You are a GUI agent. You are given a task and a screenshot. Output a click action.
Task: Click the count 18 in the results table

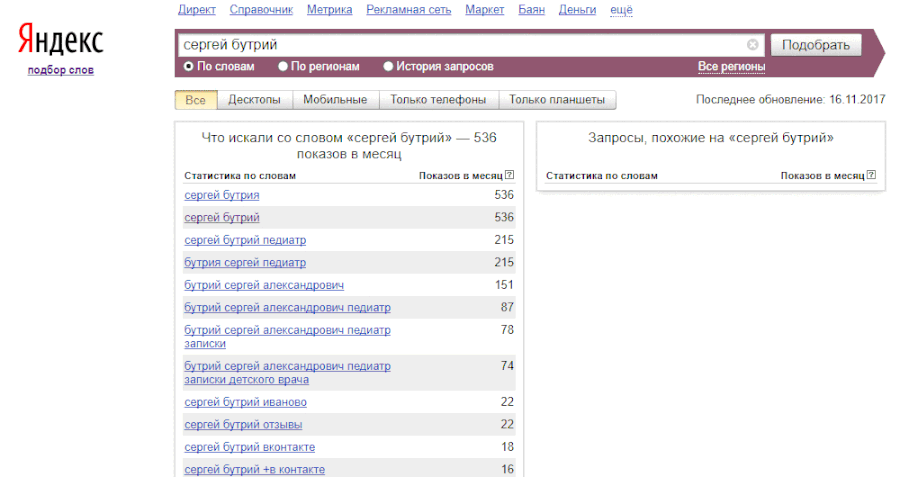coord(507,447)
